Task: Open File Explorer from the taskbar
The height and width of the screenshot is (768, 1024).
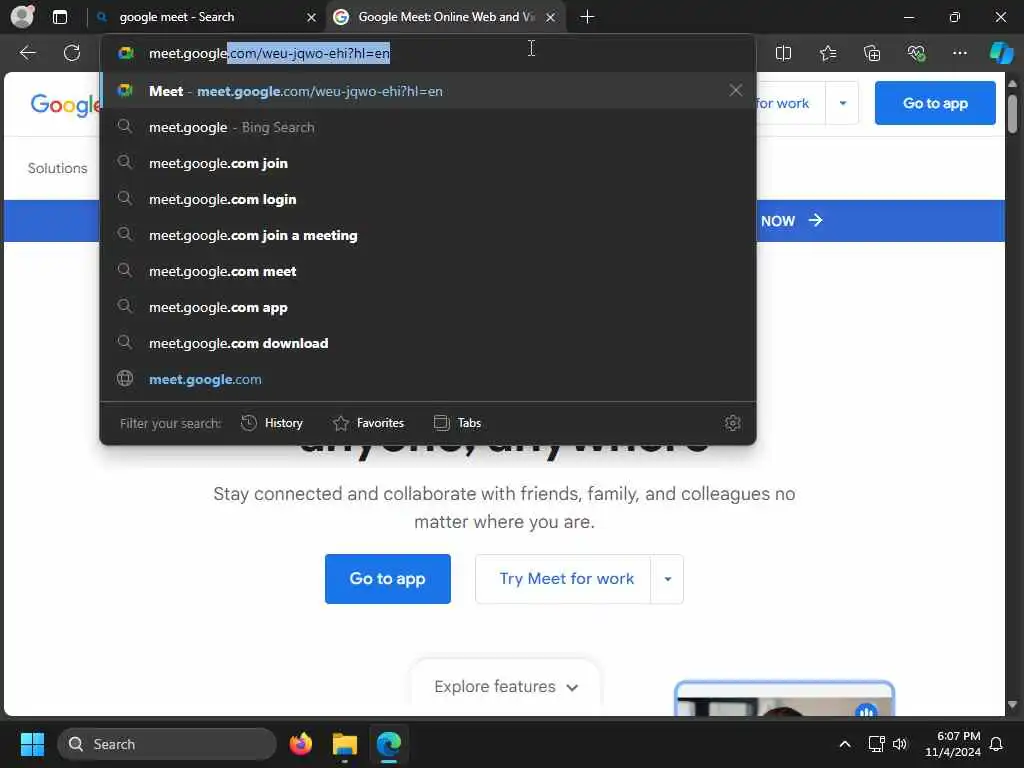Action: (345, 744)
